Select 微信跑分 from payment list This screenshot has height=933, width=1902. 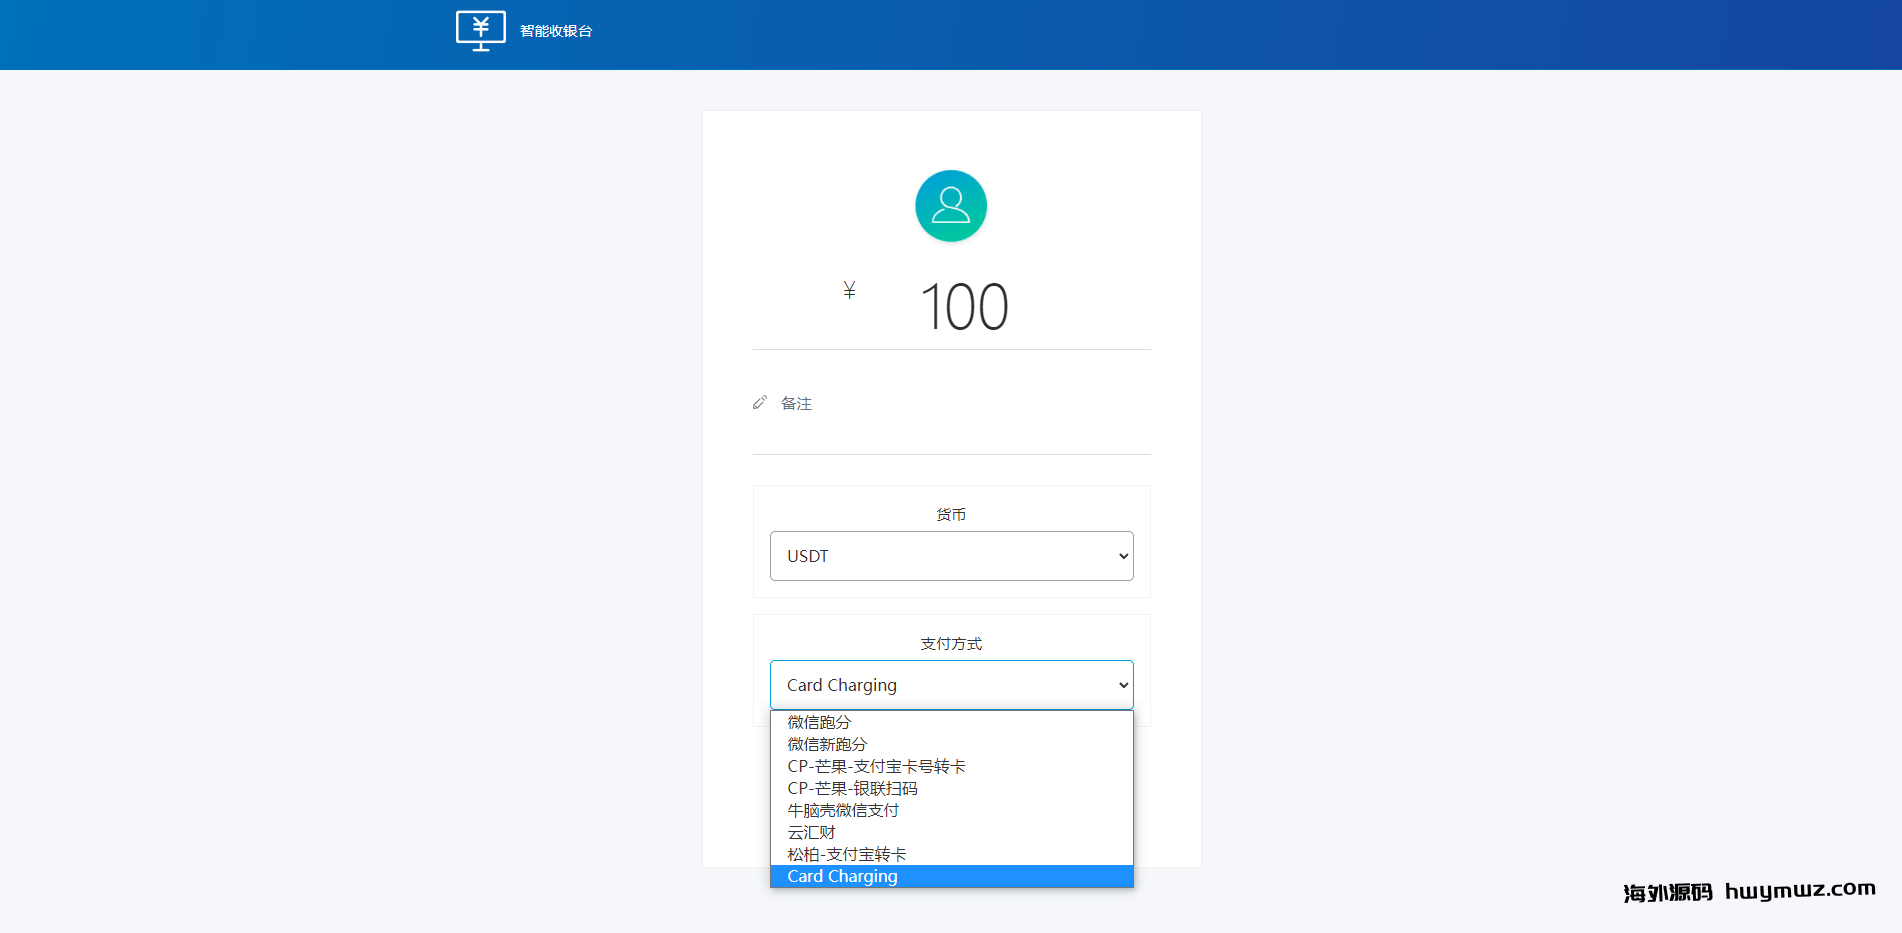[x=951, y=722]
